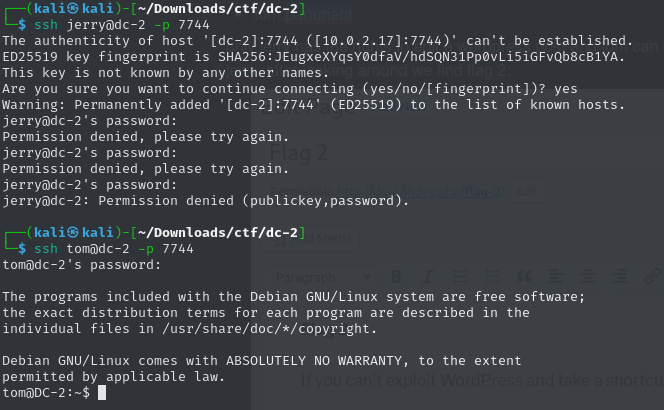
Task: Center-align text in editor
Action: pos(587,277)
